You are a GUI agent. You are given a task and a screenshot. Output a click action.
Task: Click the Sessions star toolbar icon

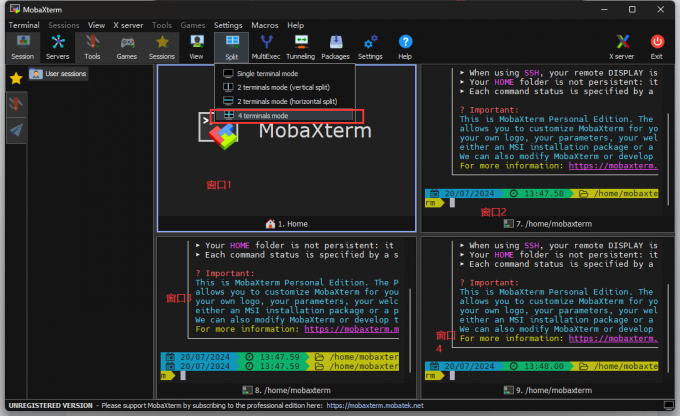(162, 47)
